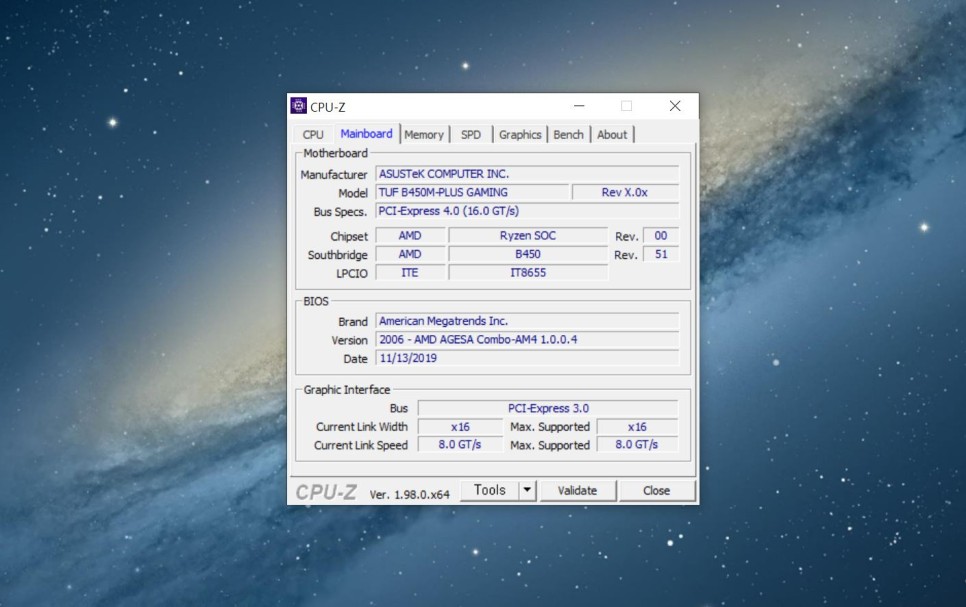Viewport: 966px width, 607px height.
Task: Click the ASUSTeK COMPUTER INC. manufacturer field
Action: [527, 174]
